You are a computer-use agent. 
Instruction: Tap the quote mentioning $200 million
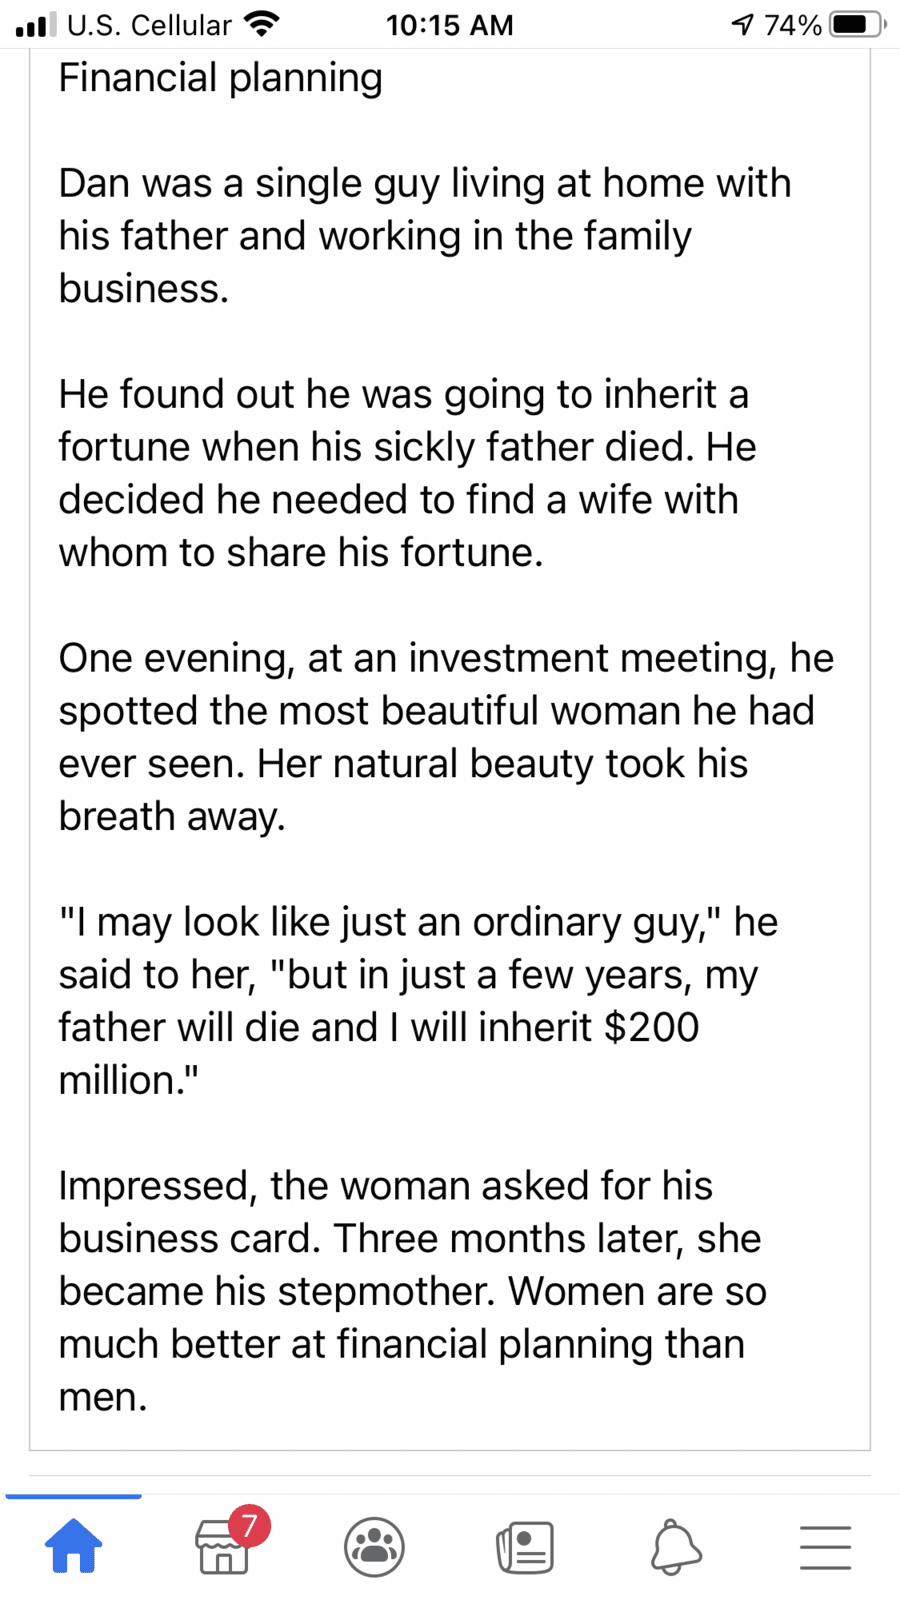[x=418, y=1001]
